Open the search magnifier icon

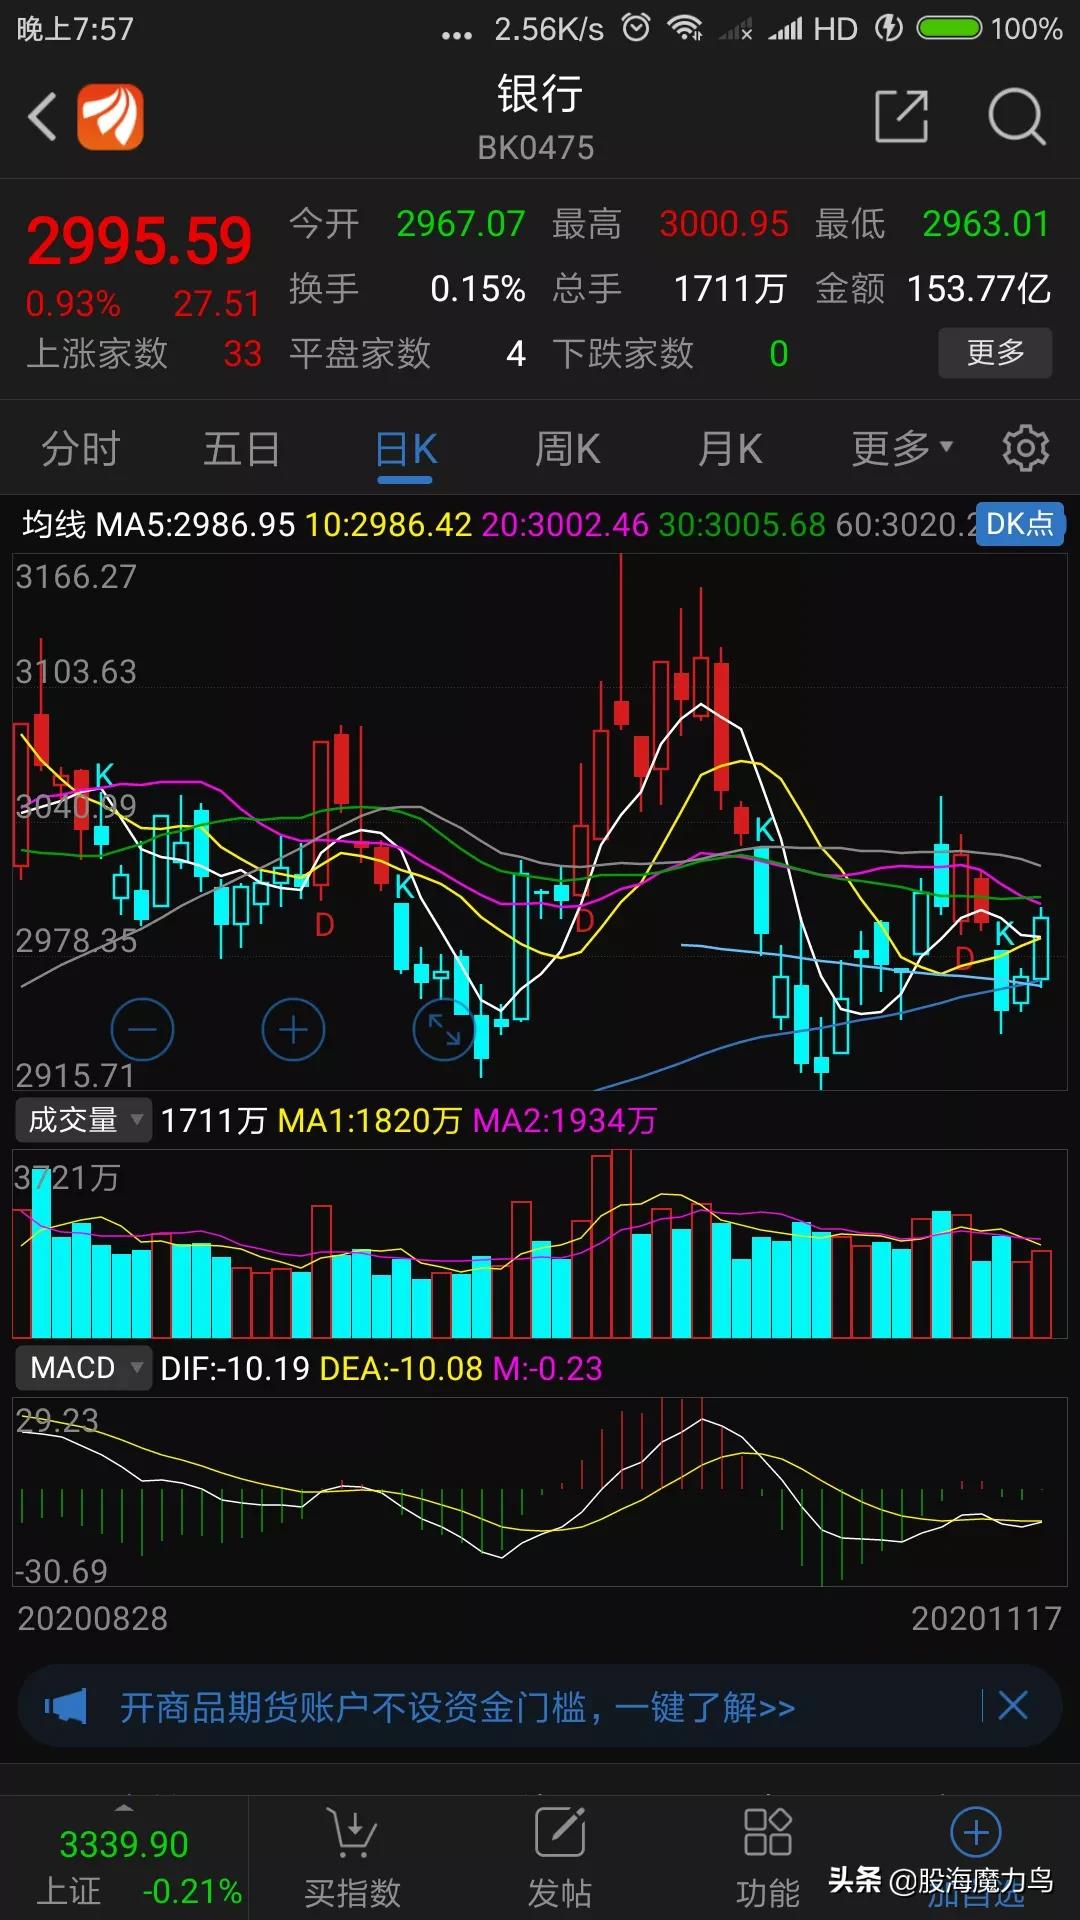(1017, 117)
